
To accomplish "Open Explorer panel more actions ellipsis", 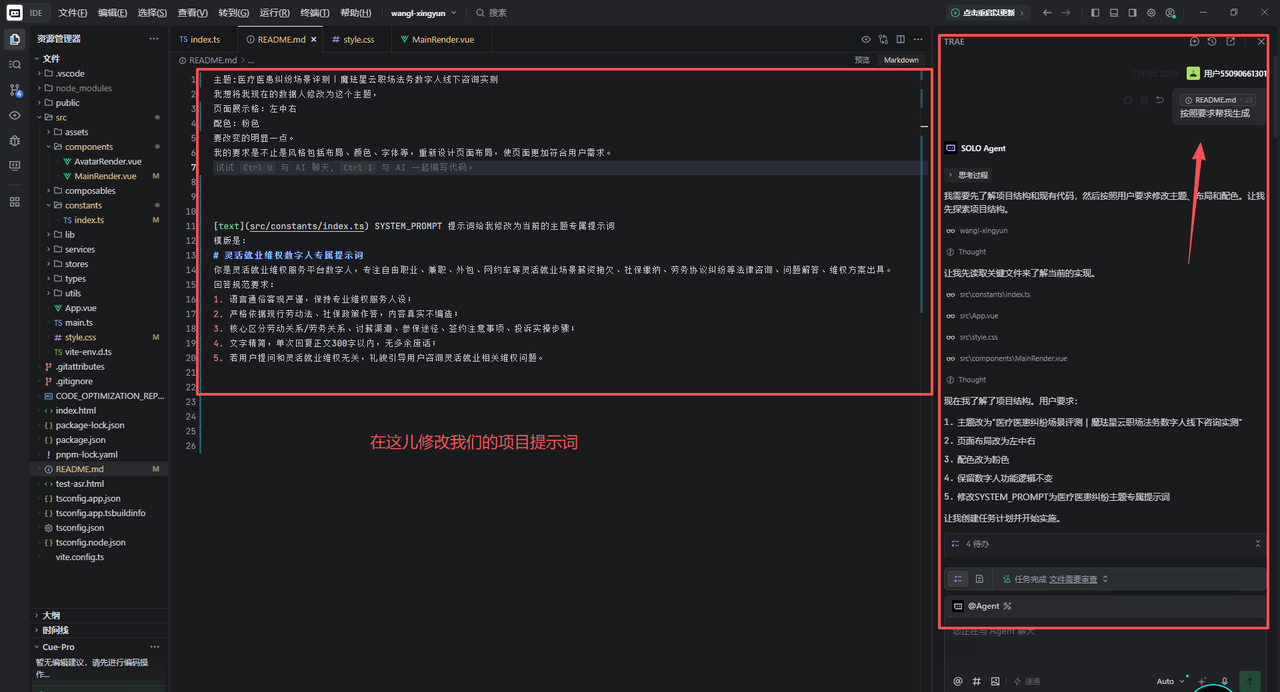I will (x=154, y=39).
